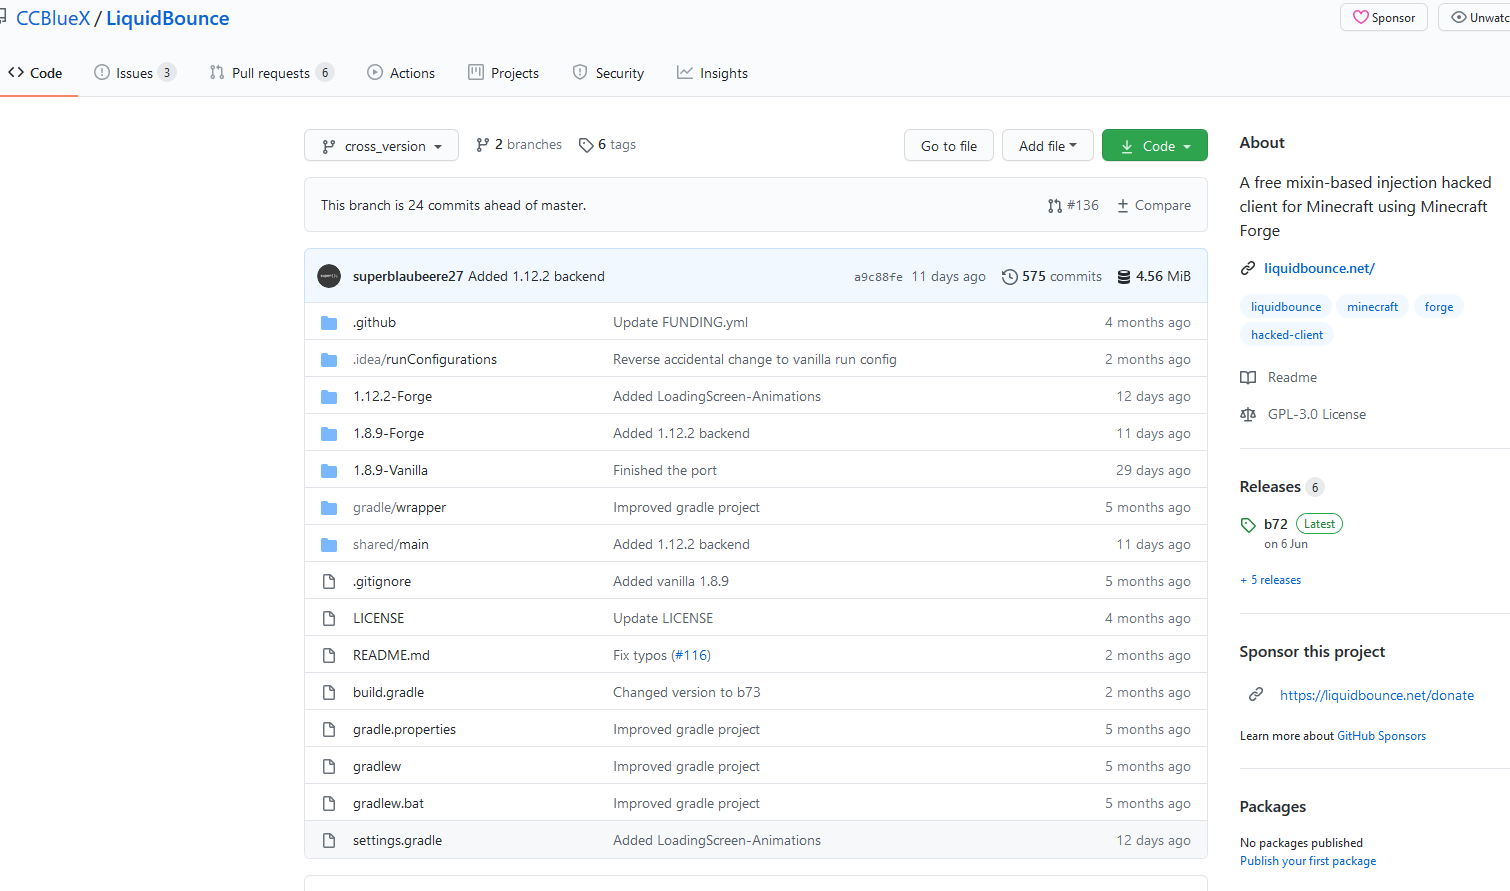1510x891 pixels.
Task: Open the Projects tab
Action: [x=504, y=73]
